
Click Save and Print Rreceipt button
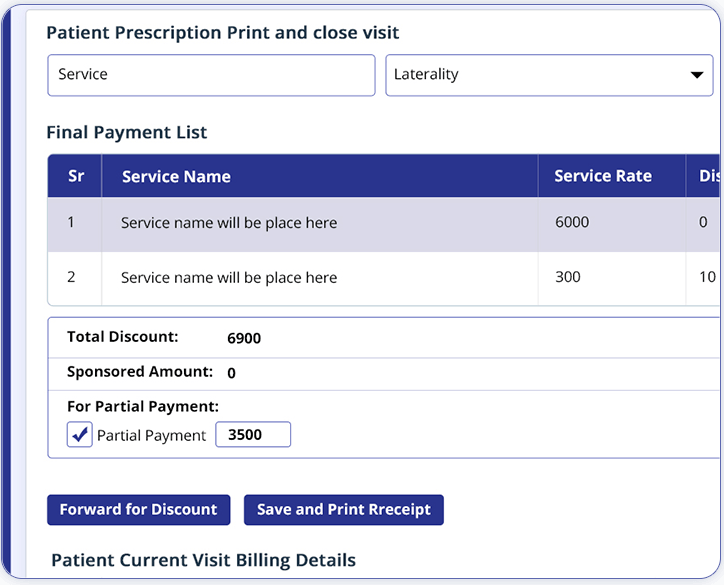click(x=343, y=510)
